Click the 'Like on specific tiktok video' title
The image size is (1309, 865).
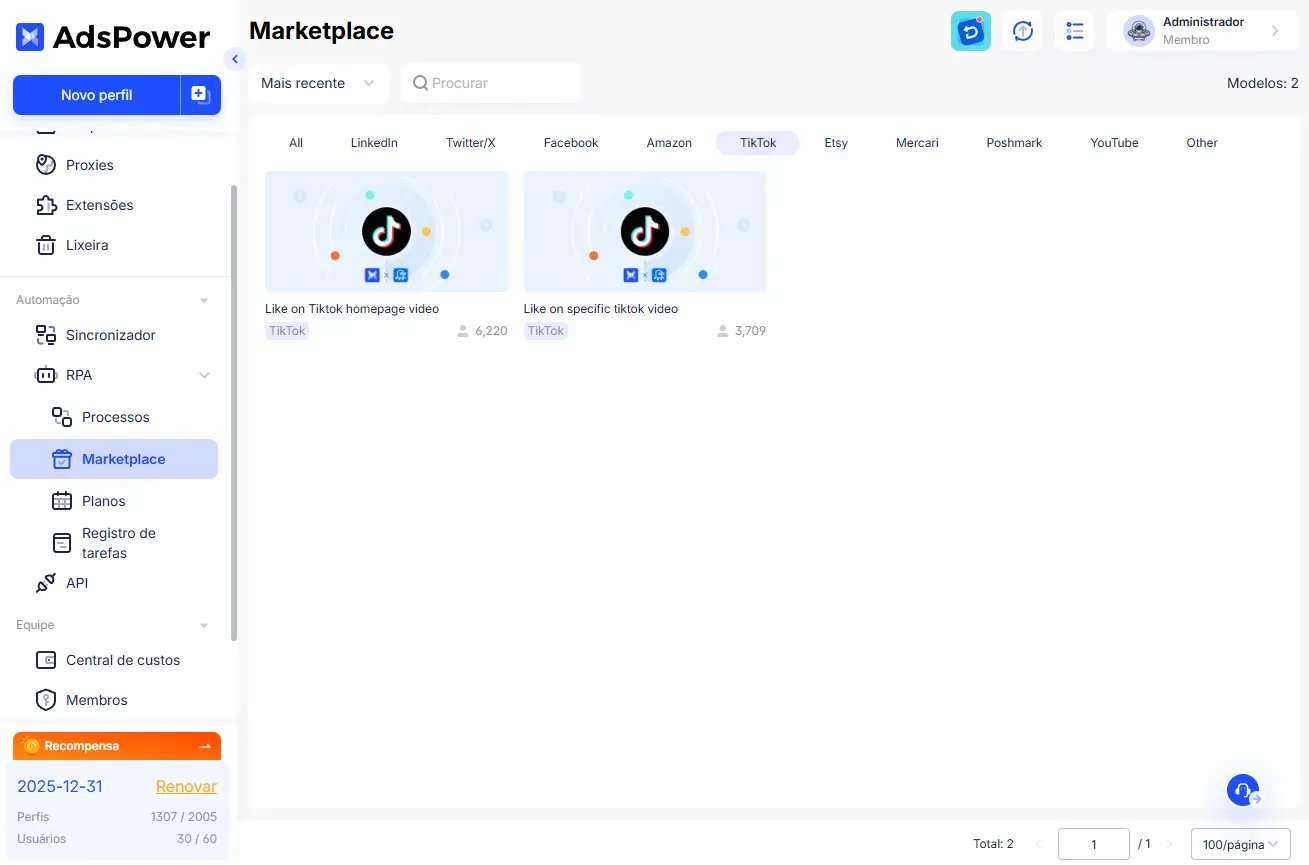[x=601, y=309]
